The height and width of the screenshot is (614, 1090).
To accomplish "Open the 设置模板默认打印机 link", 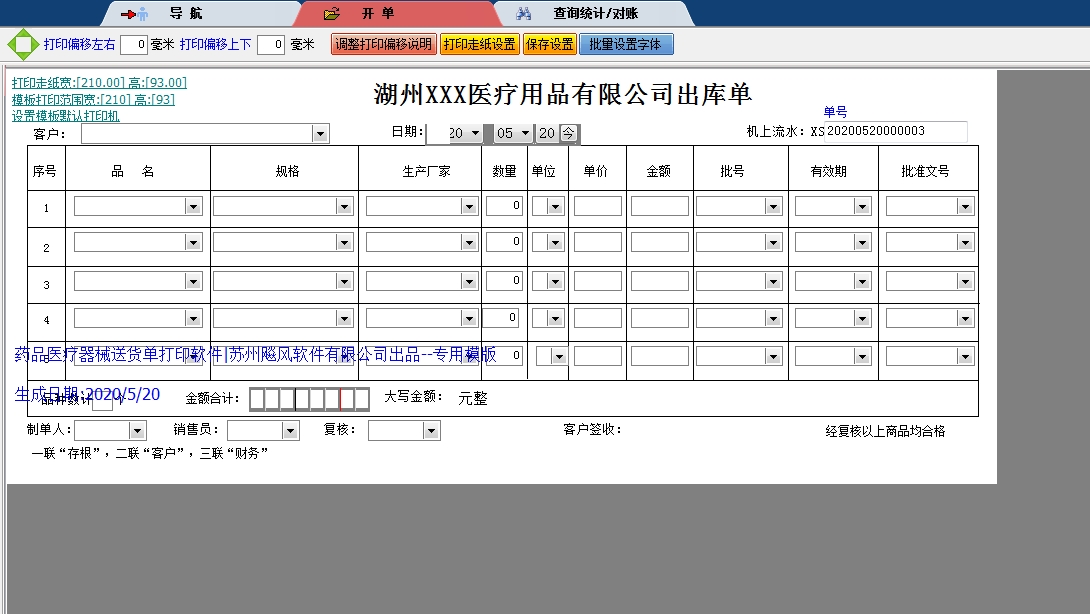I will coord(66,116).
